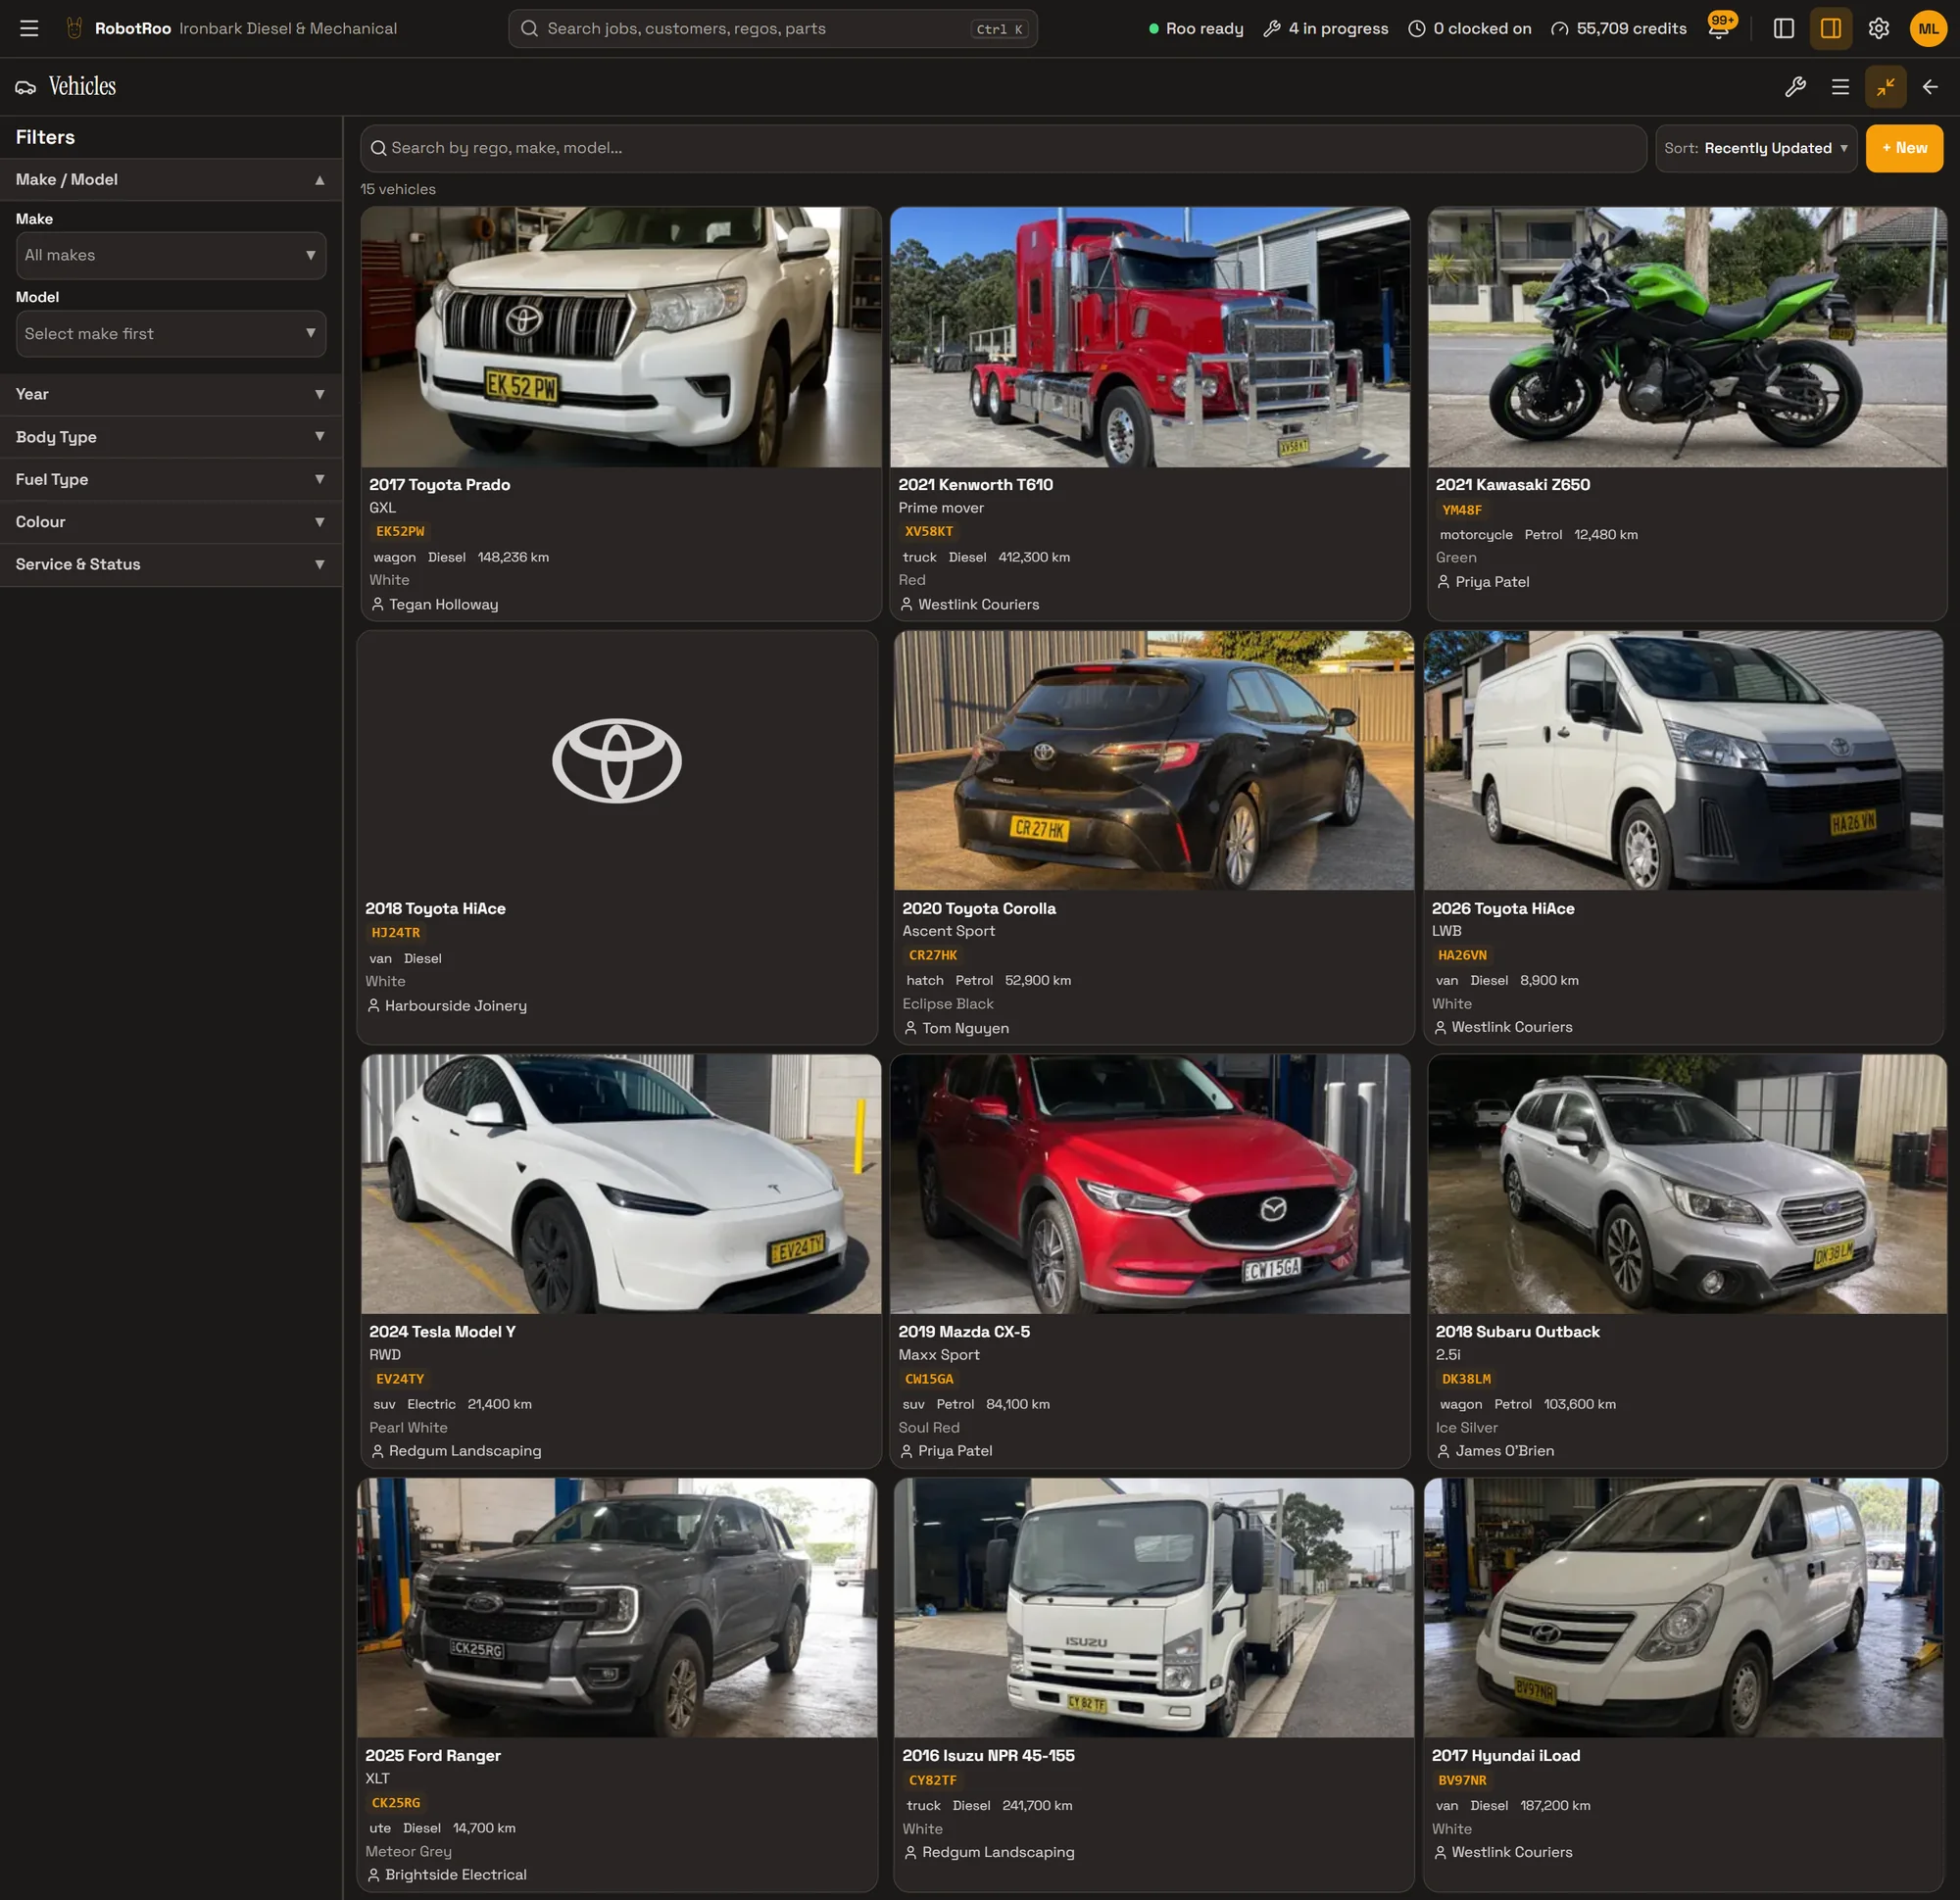Click the clock icon beside 0 clocked on
The image size is (1960, 1900).
coord(1416,28)
